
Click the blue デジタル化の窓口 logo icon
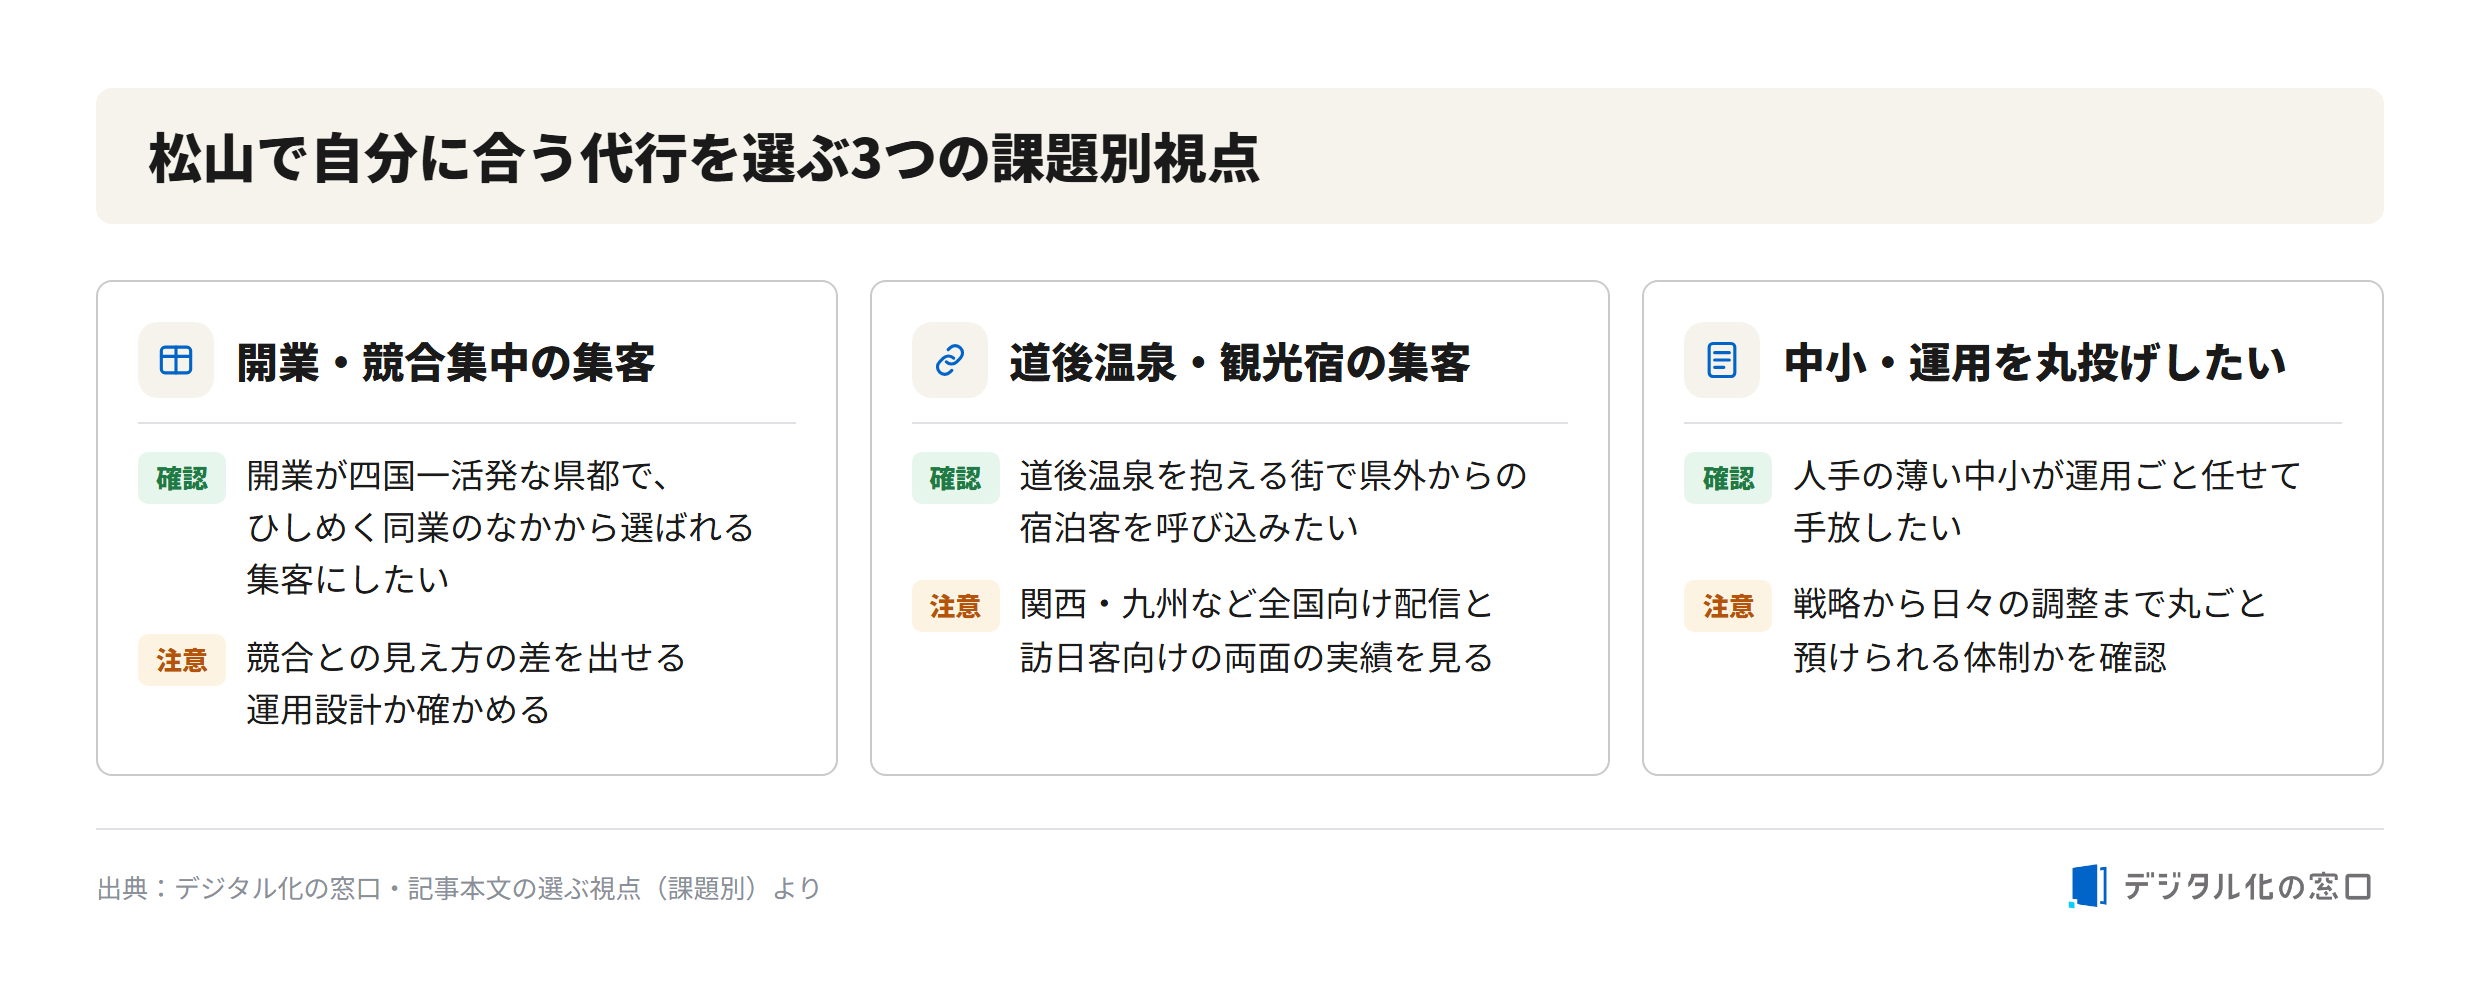point(2087,886)
